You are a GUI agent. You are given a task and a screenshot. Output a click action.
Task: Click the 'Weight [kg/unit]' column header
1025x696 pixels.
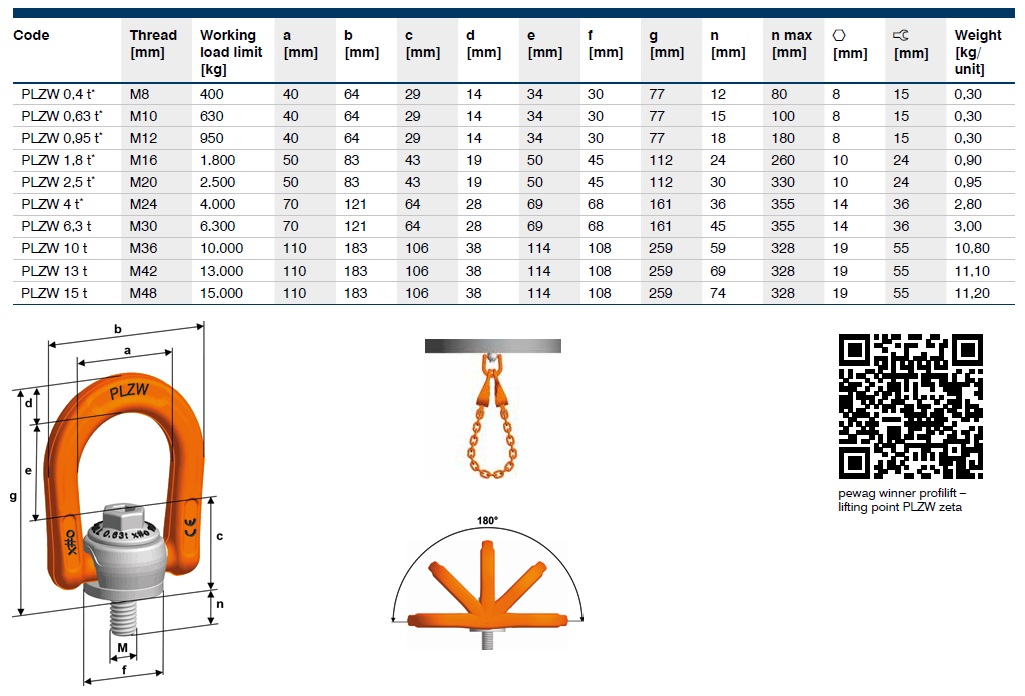pyautogui.click(x=977, y=52)
